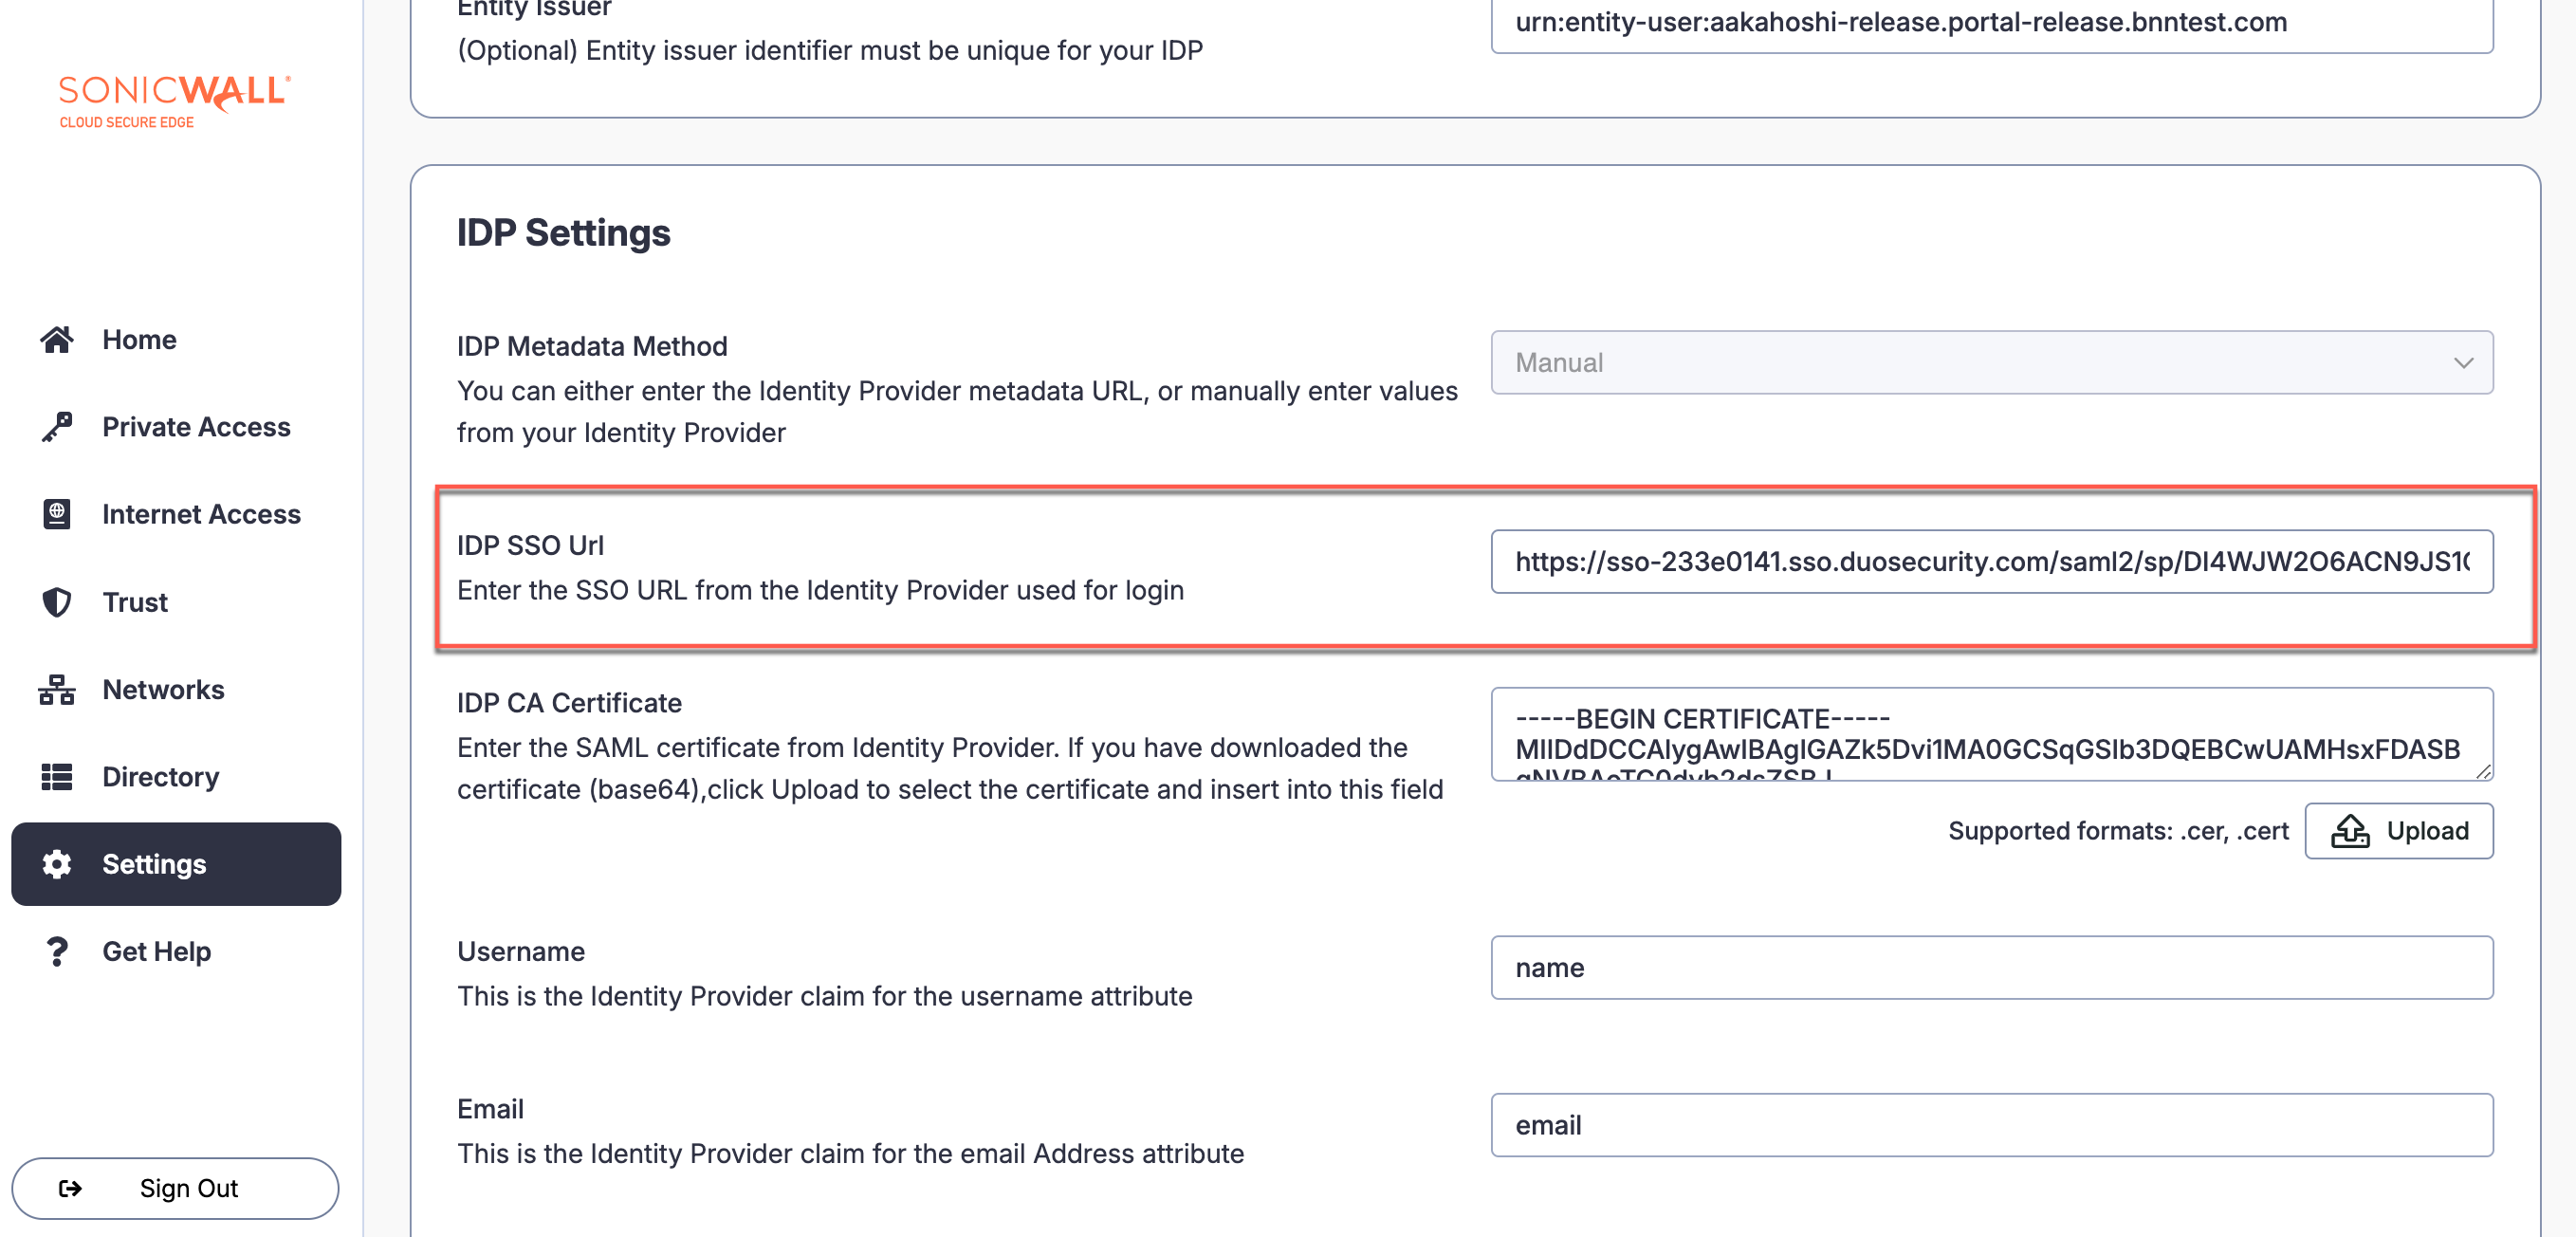
Task: Open the Private Access menu item
Action: click(x=196, y=427)
